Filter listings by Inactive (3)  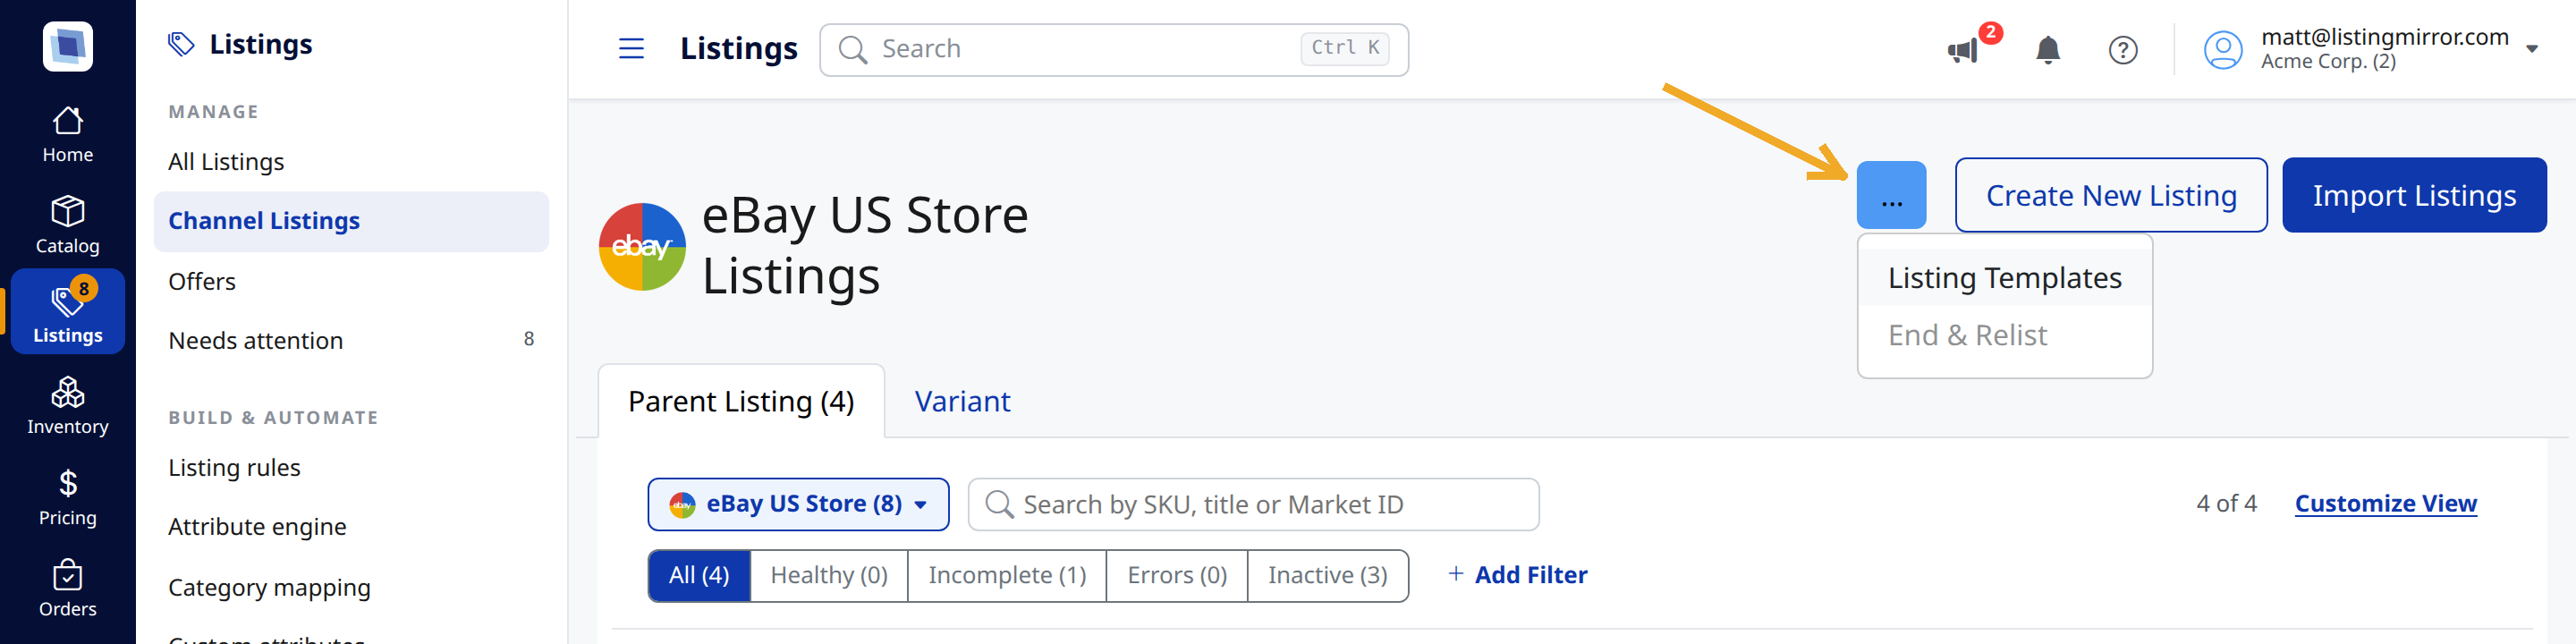1327,575
